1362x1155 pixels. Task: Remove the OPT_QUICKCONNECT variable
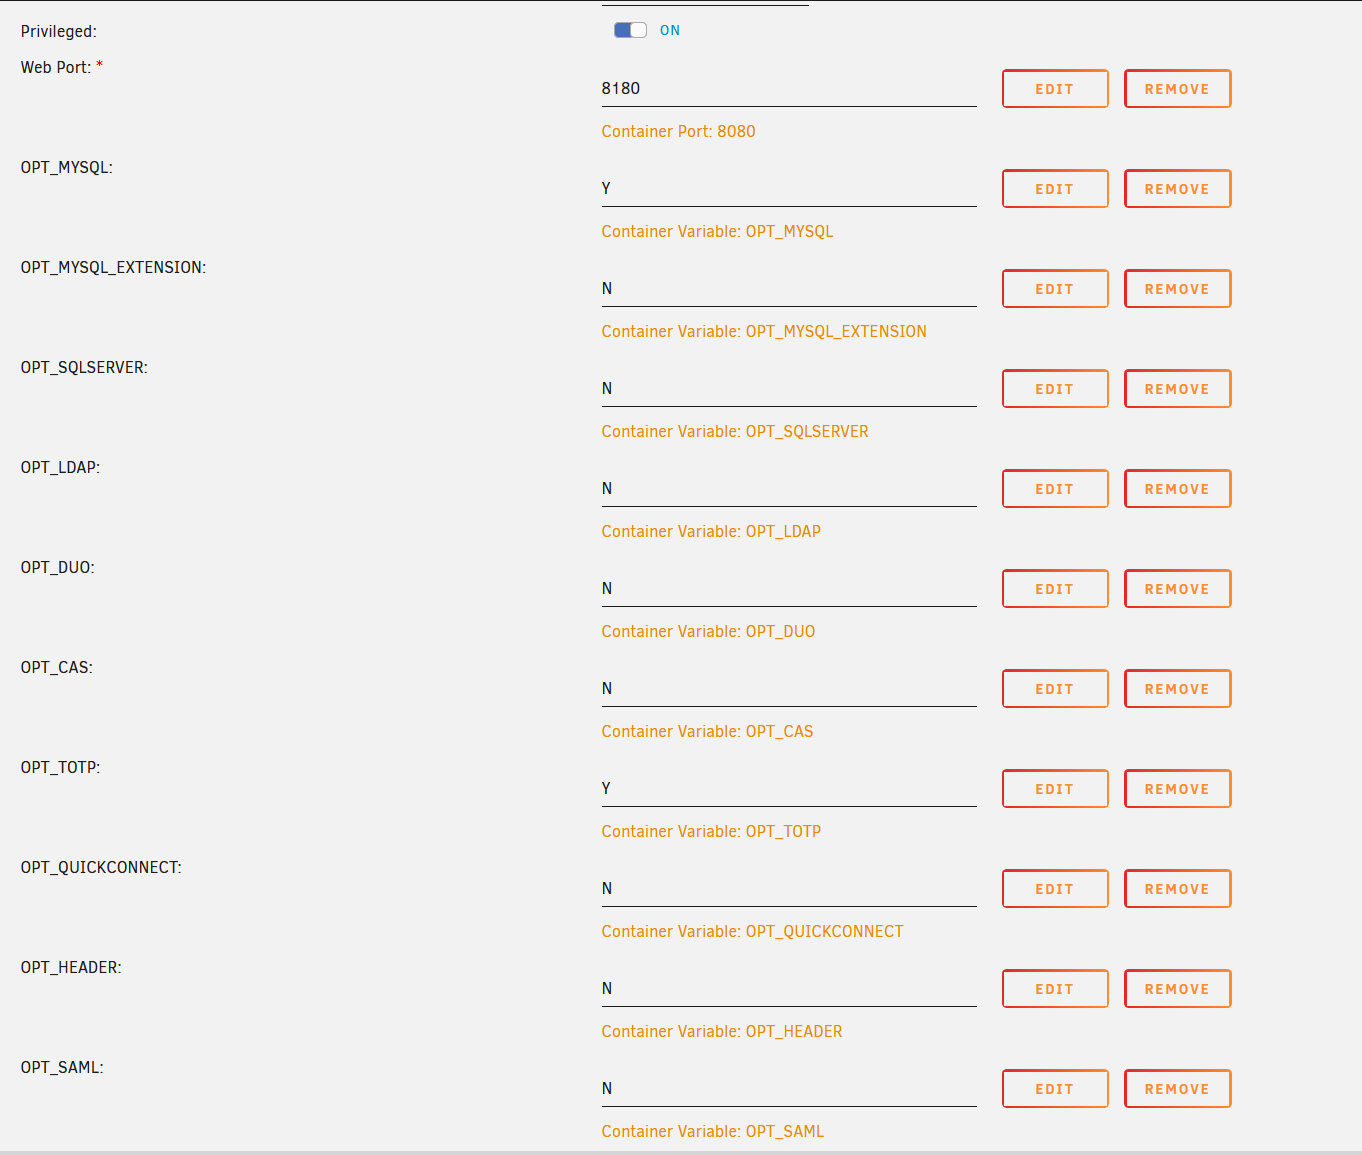pos(1177,889)
